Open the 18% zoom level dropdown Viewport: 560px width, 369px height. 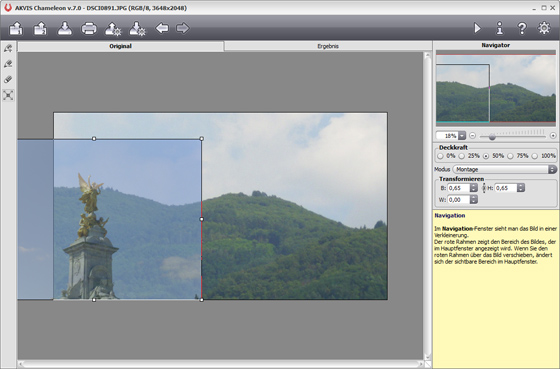click(462, 136)
